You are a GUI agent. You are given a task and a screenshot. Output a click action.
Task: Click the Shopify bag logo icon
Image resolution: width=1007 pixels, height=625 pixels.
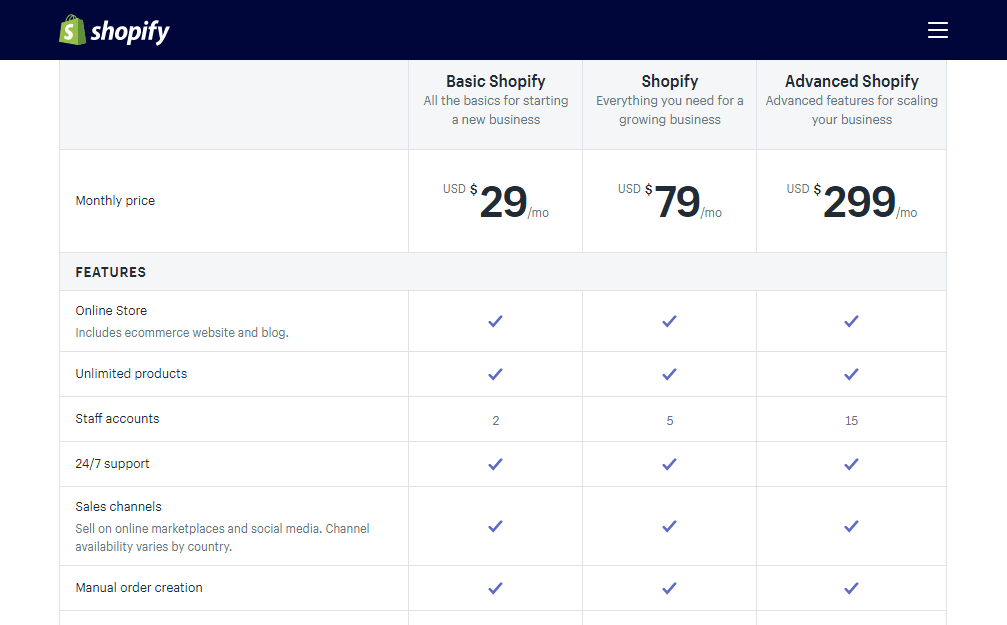click(x=70, y=30)
